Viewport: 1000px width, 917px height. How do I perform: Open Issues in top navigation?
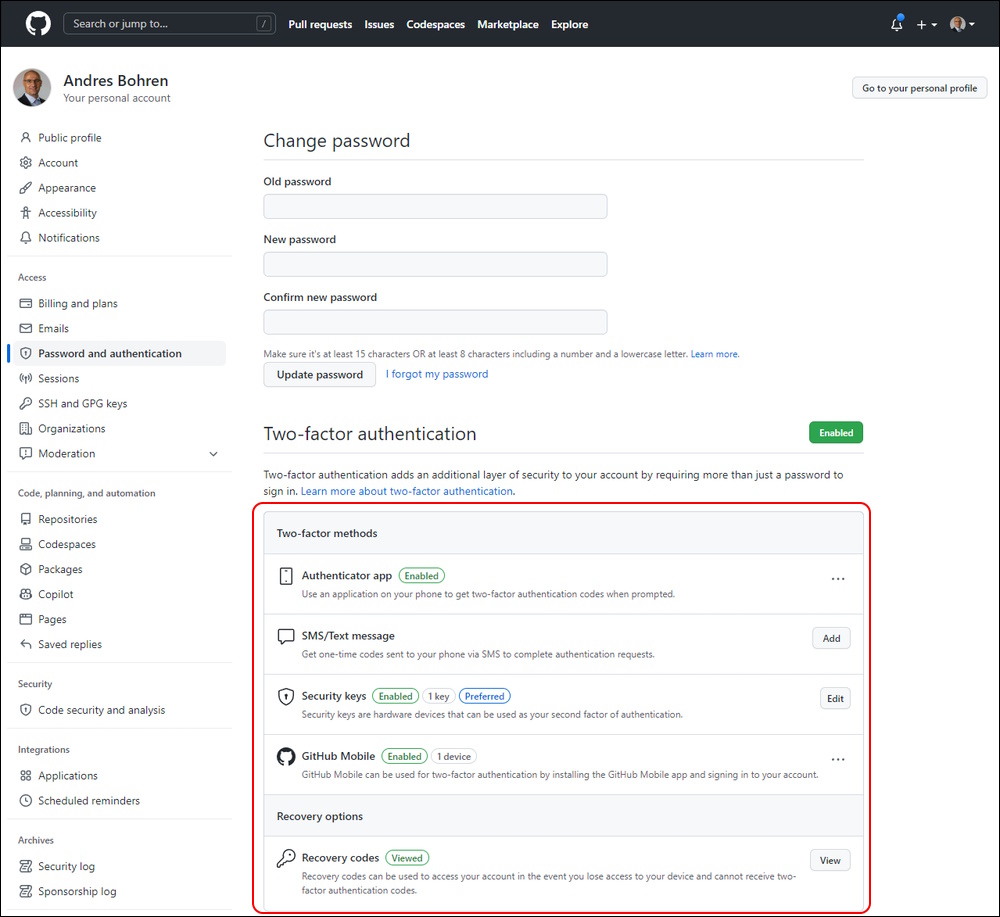tap(379, 24)
